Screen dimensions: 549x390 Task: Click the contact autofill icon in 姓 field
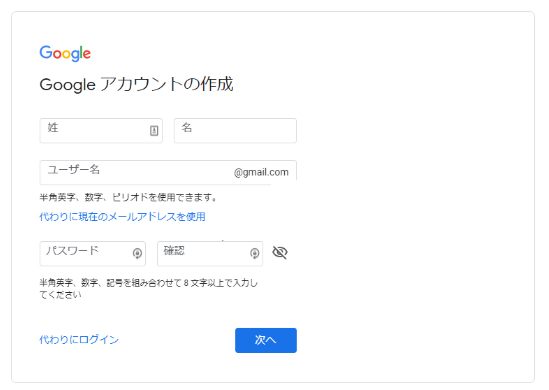pos(154,131)
